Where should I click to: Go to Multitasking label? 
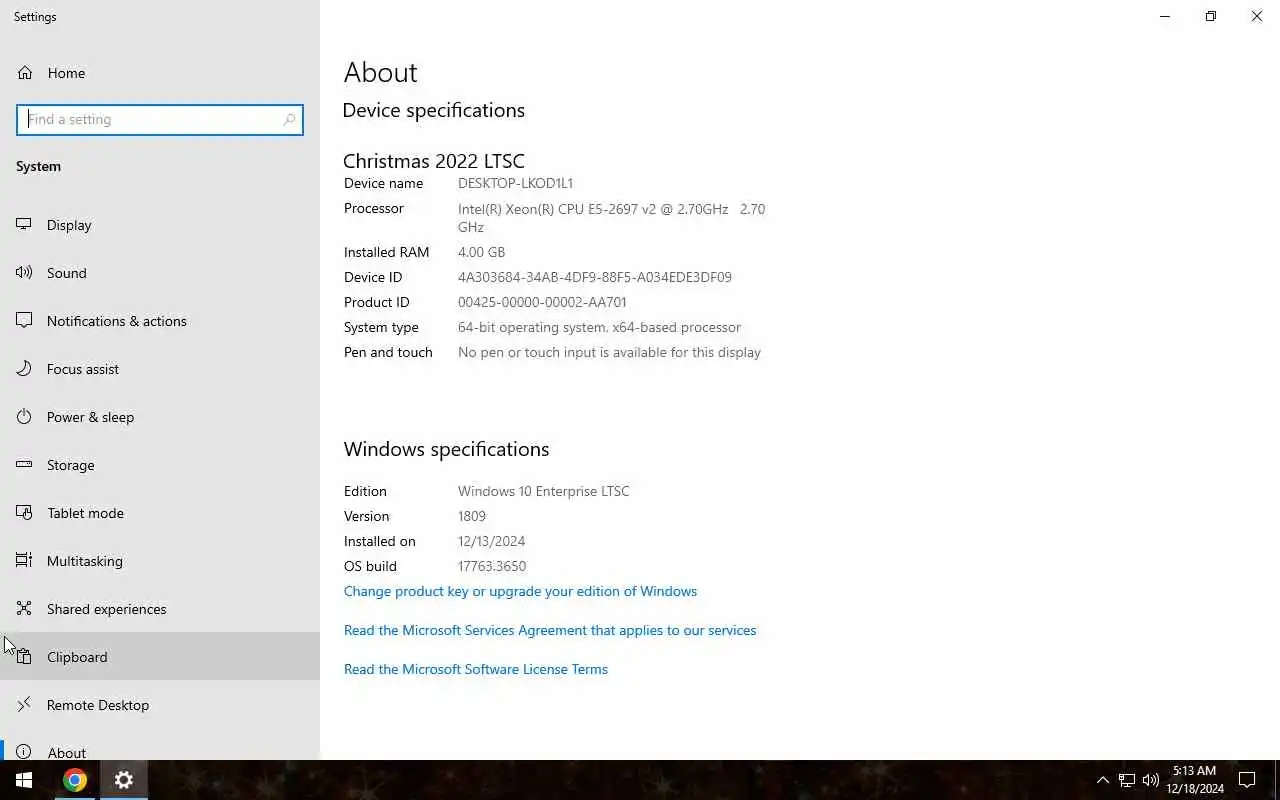85,561
